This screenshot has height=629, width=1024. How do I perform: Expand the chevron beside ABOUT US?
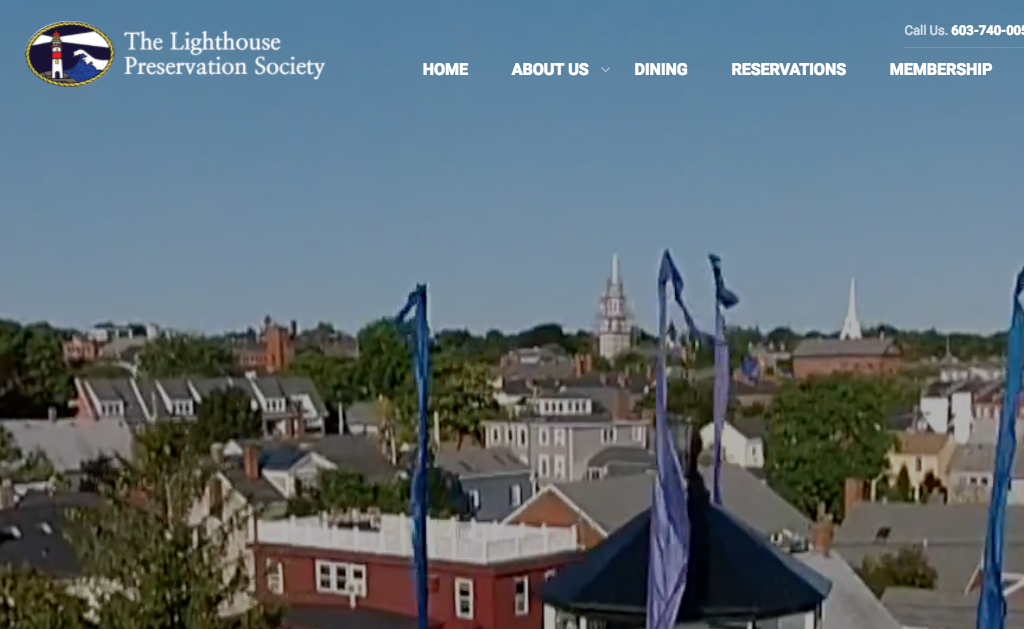point(605,70)
